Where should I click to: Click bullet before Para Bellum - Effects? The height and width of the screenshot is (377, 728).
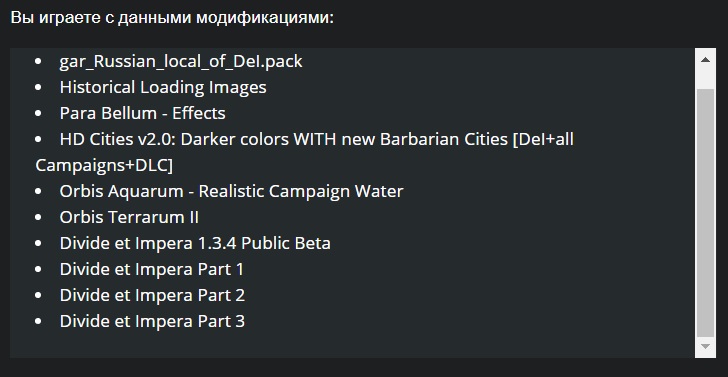tap(38, 113)
